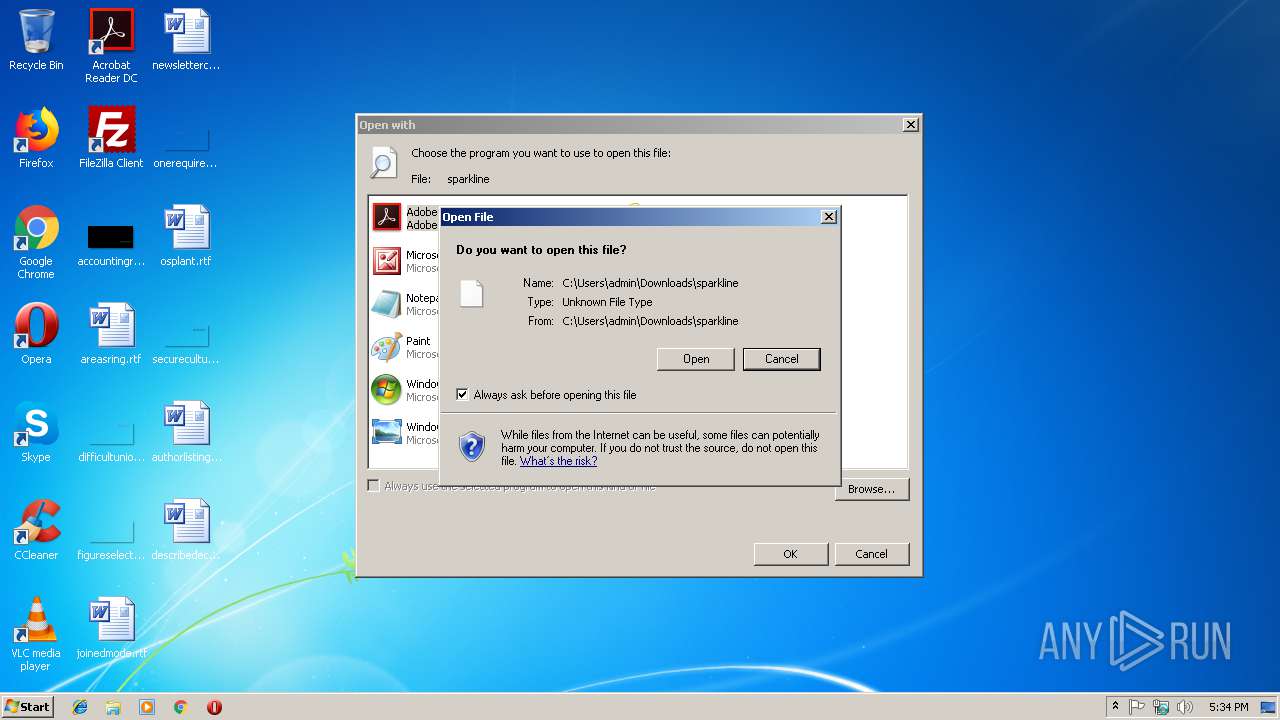Screen dimensions: 1280x720
Task: Click the security shield icon in dialog
Action: pos(472,446)
